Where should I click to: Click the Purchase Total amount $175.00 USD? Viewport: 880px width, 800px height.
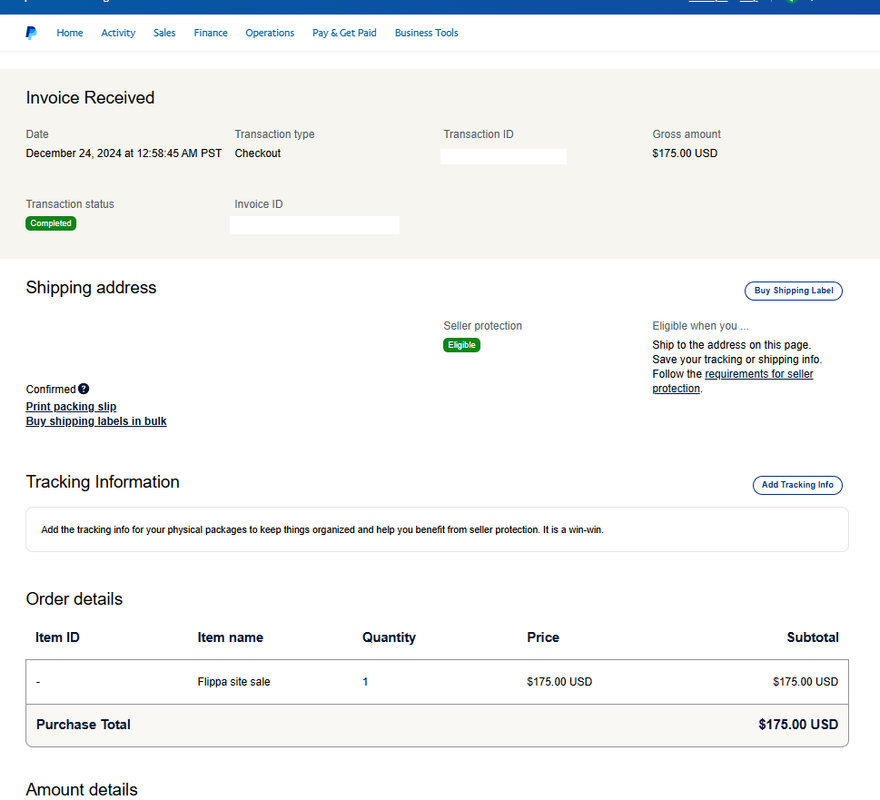tap(798, 725)
